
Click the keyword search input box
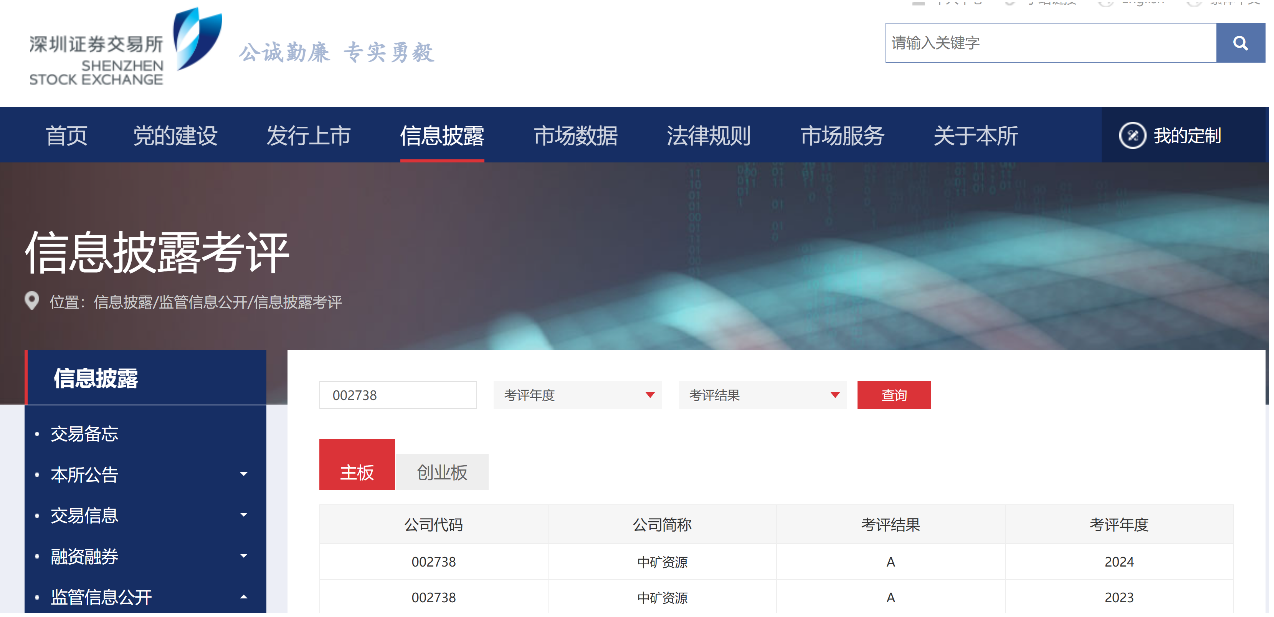(1050, 43)
